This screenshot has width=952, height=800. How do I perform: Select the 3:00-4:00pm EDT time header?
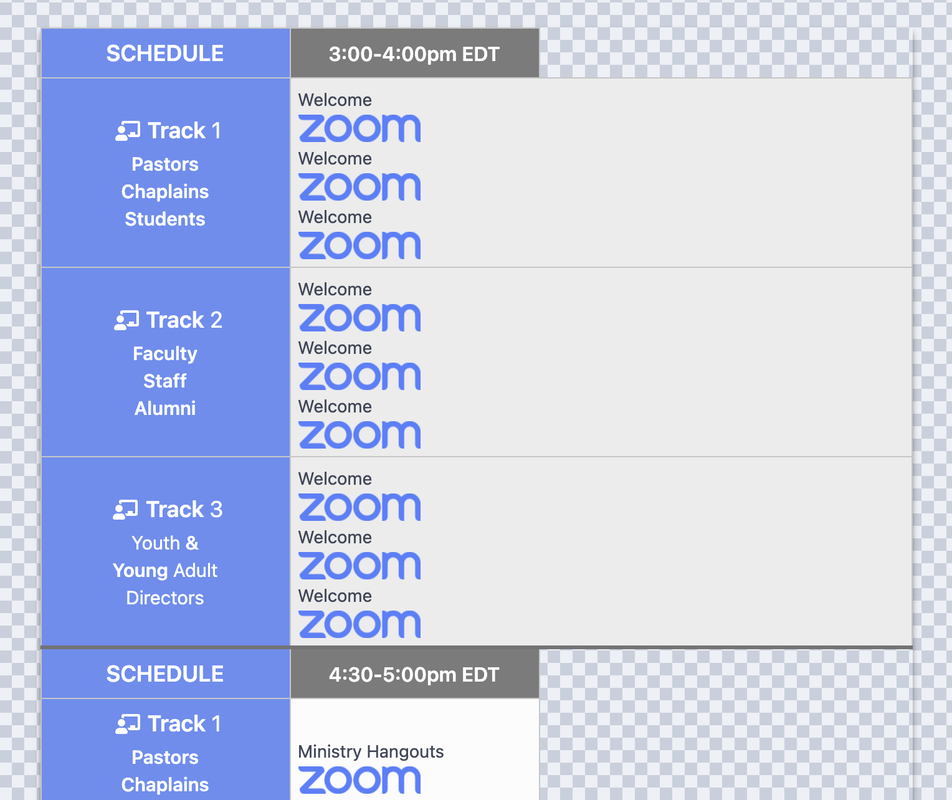[x=415, y=53]
